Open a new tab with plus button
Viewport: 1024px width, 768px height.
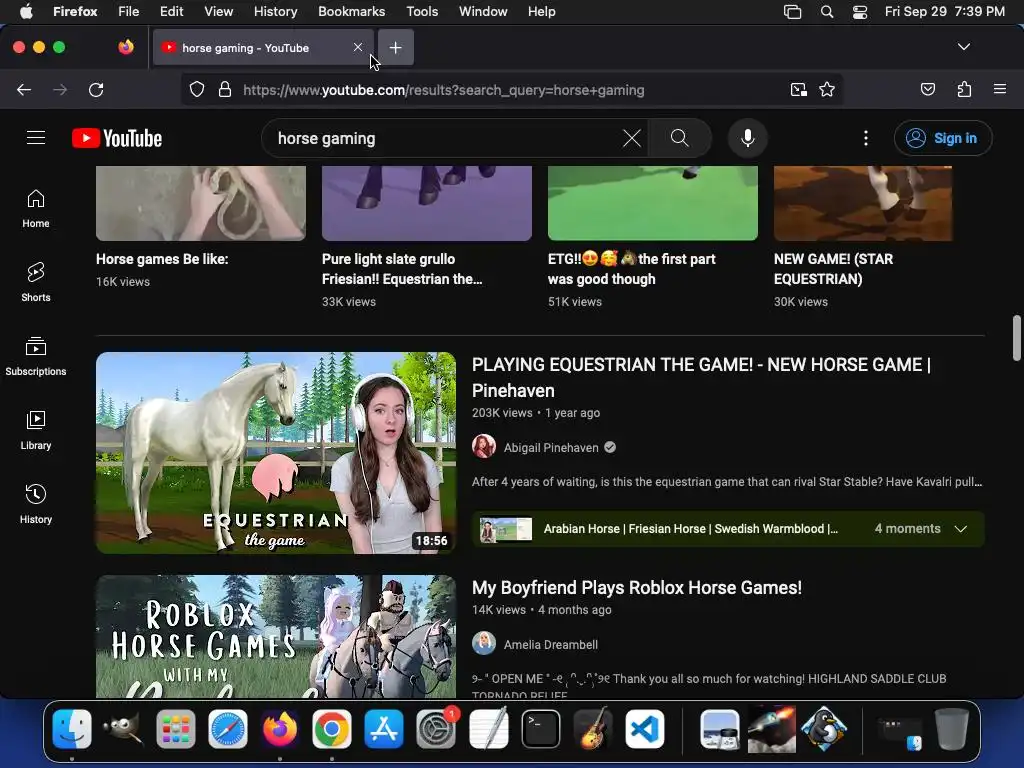coord(395,48)
